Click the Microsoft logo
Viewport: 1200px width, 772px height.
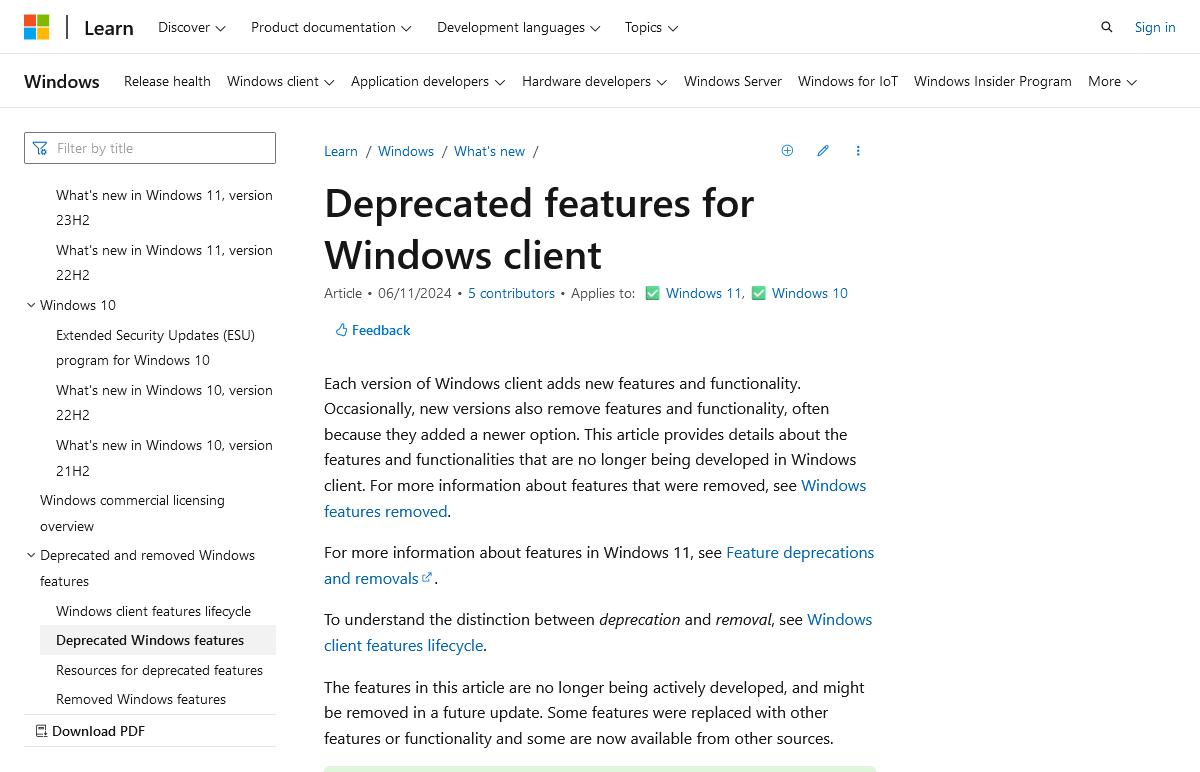tap(37, 27)
